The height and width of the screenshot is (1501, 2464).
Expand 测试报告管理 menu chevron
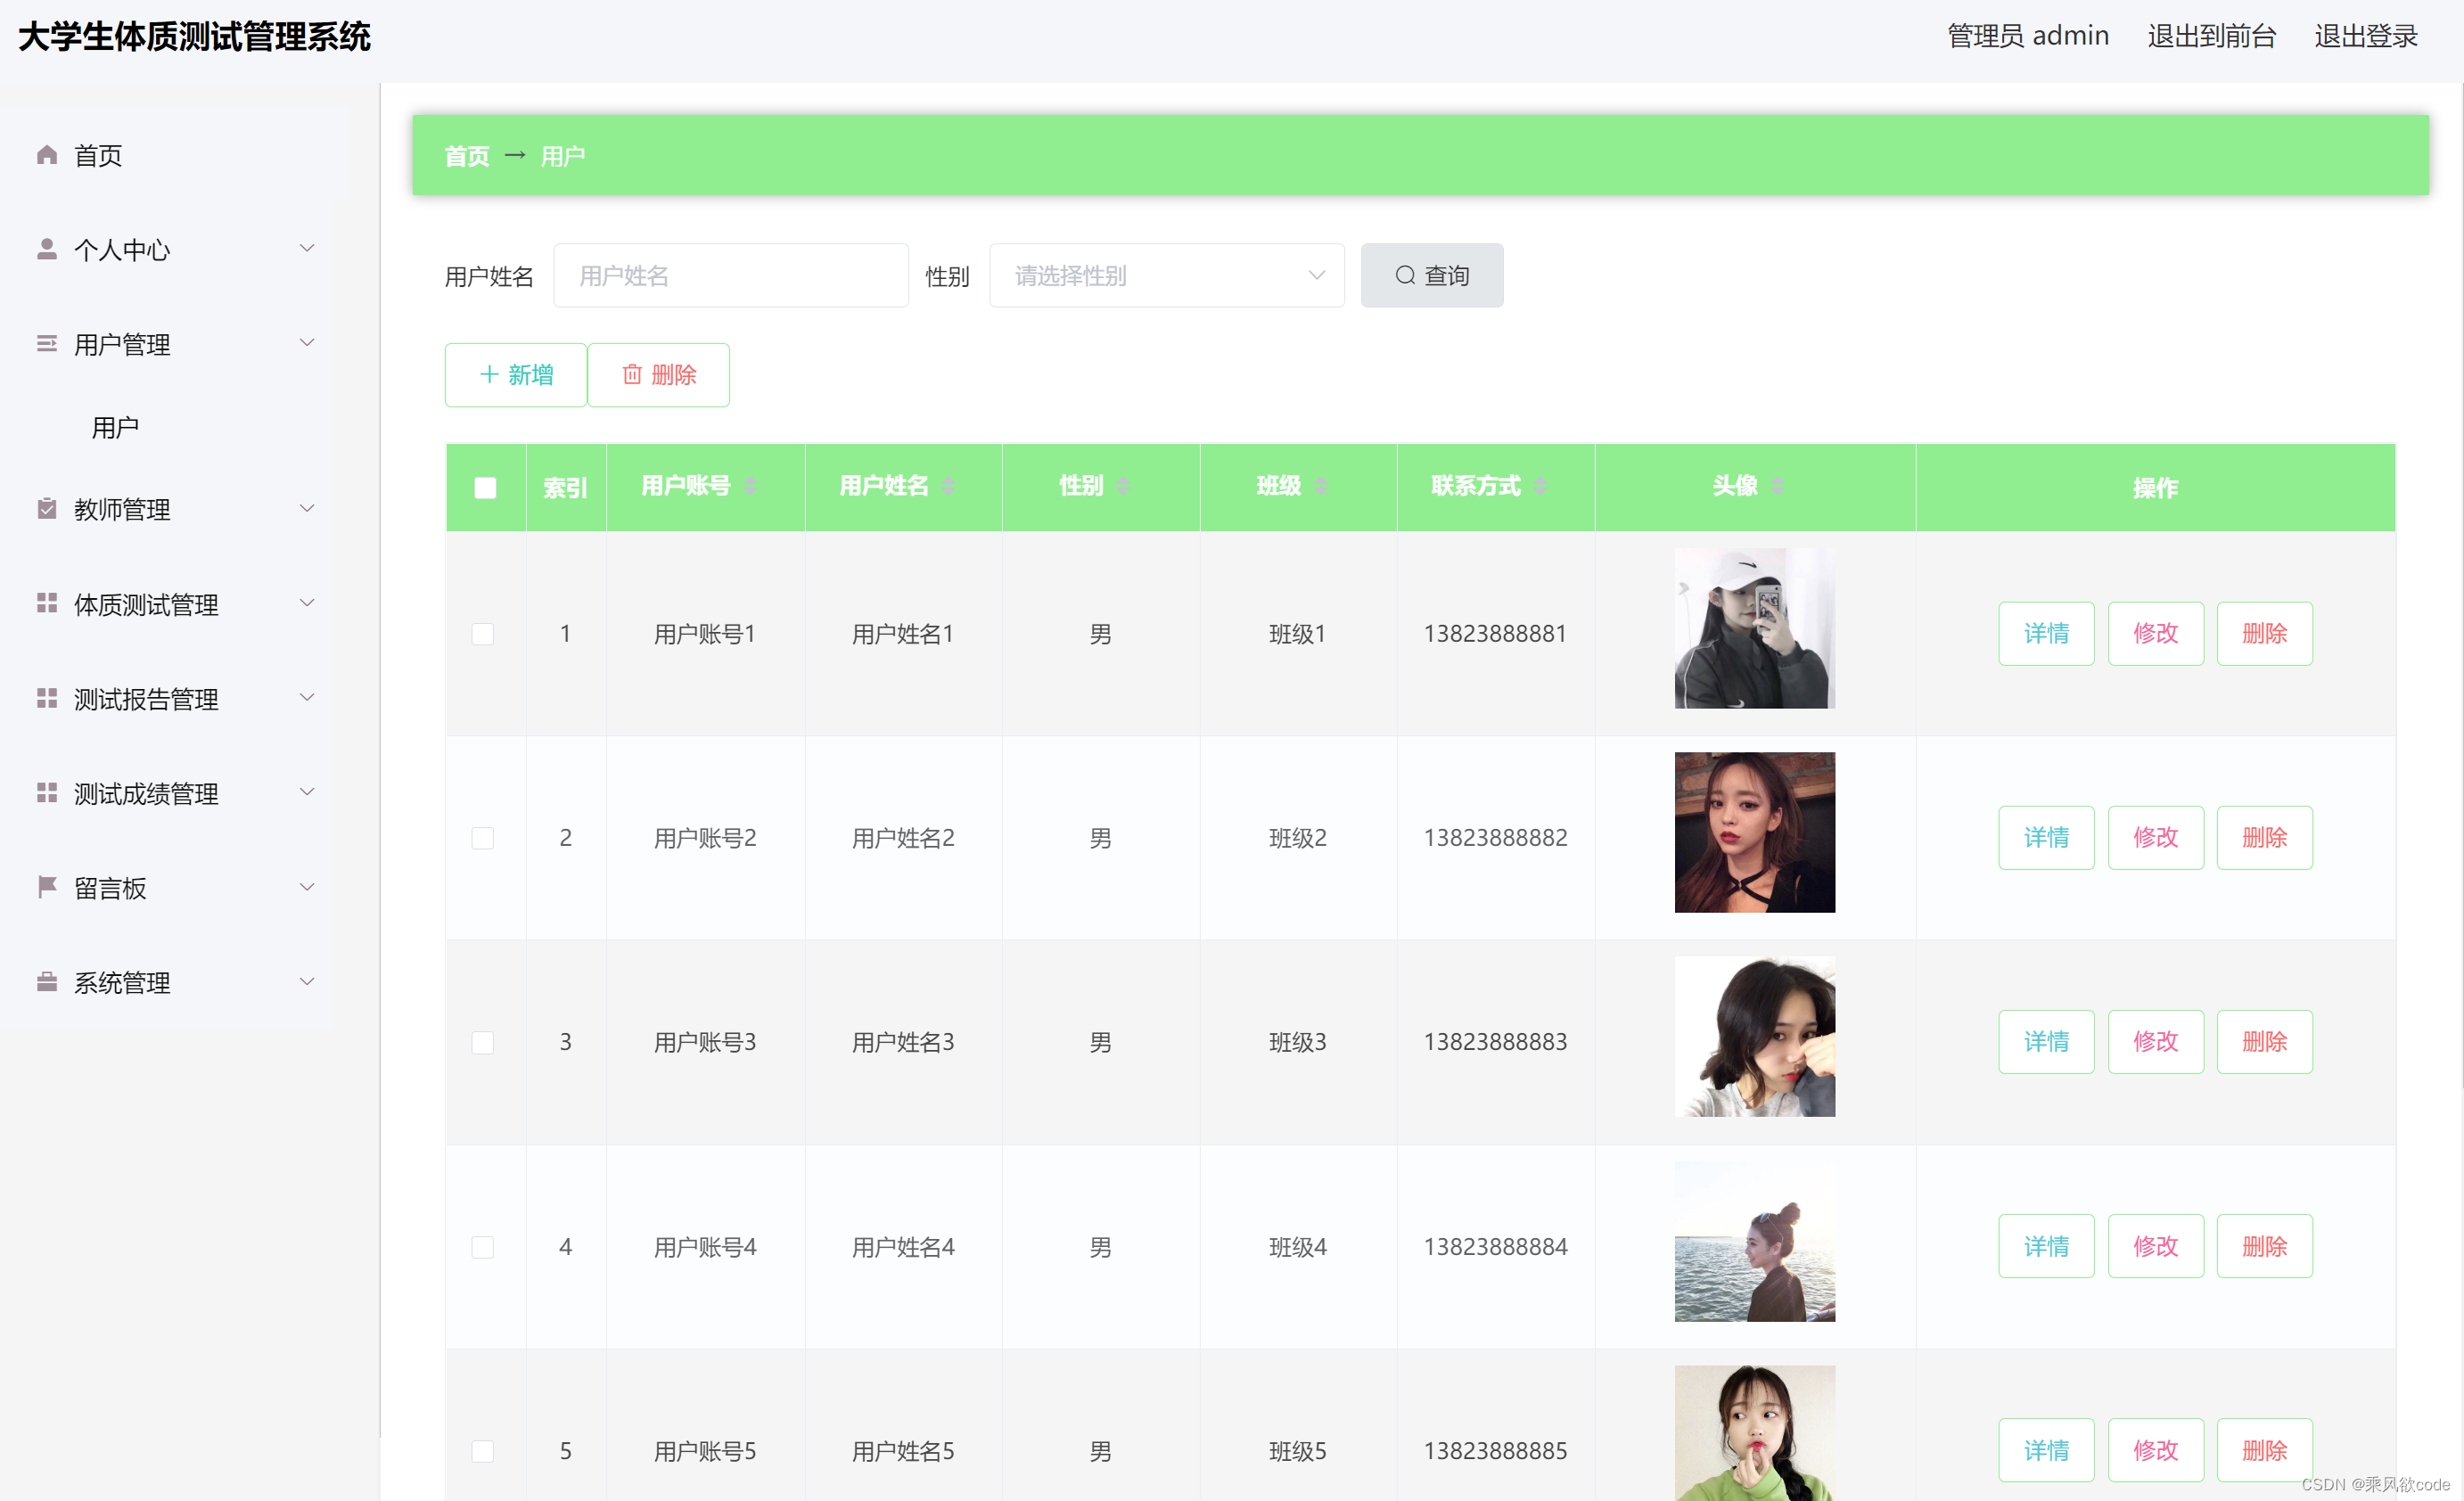(307, 698)
